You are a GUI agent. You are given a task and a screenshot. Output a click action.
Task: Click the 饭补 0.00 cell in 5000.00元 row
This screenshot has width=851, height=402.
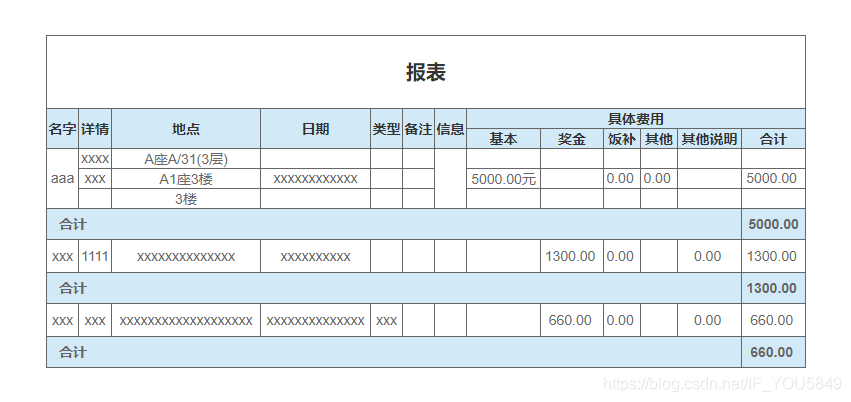click(622, 179)
